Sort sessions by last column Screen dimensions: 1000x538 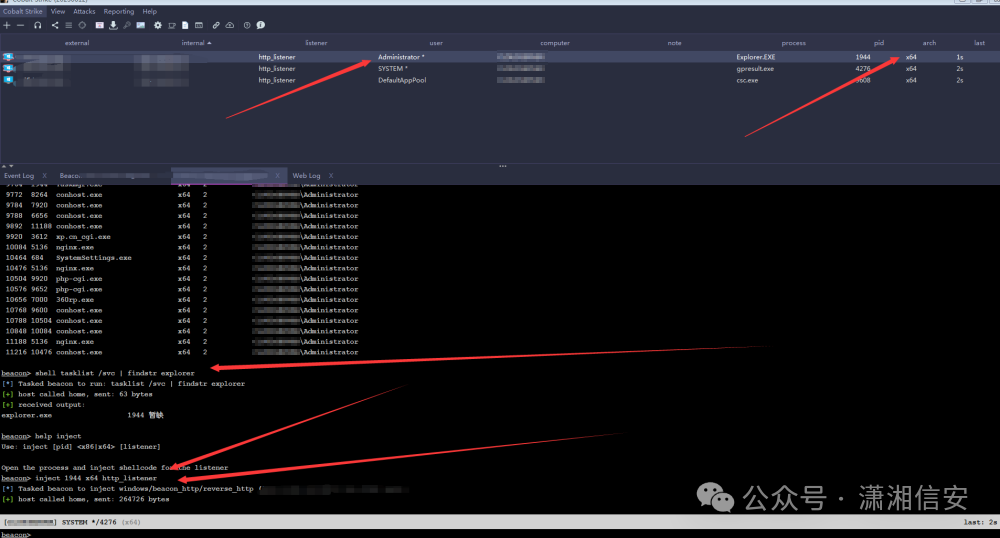(980, 43)
